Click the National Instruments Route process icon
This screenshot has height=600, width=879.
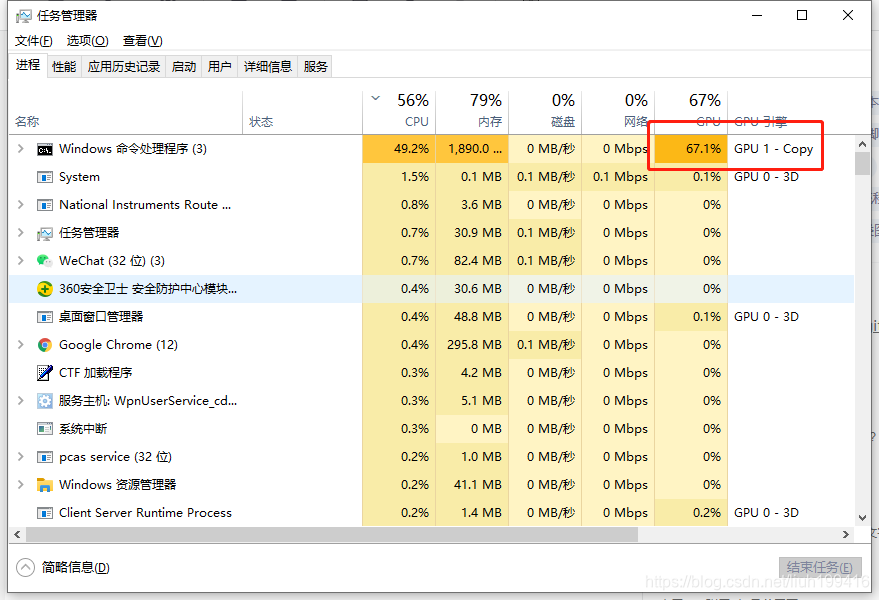[45, 205]
